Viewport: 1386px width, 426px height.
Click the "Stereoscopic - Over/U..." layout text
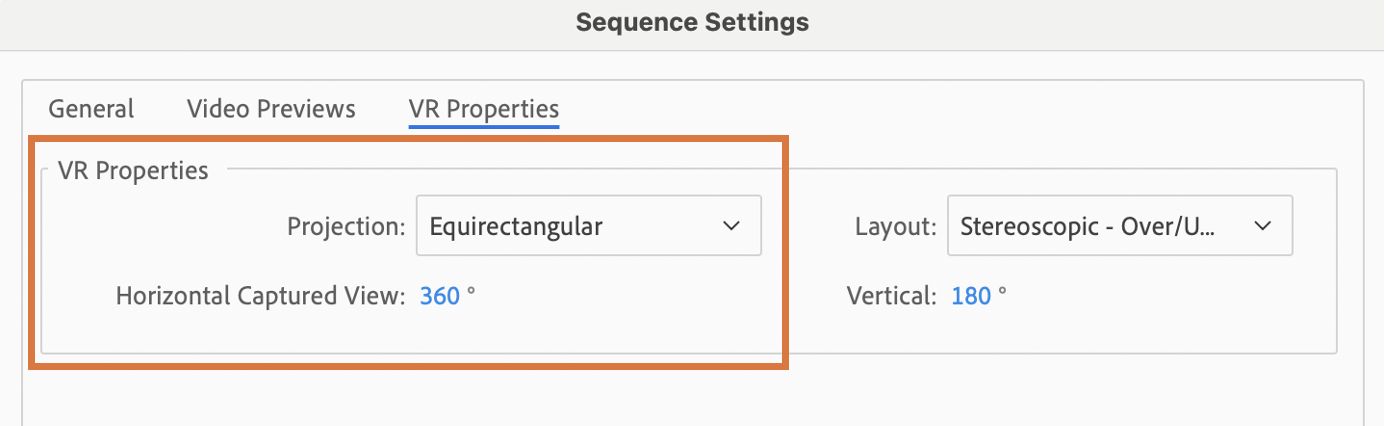[x=1087, y=227]
